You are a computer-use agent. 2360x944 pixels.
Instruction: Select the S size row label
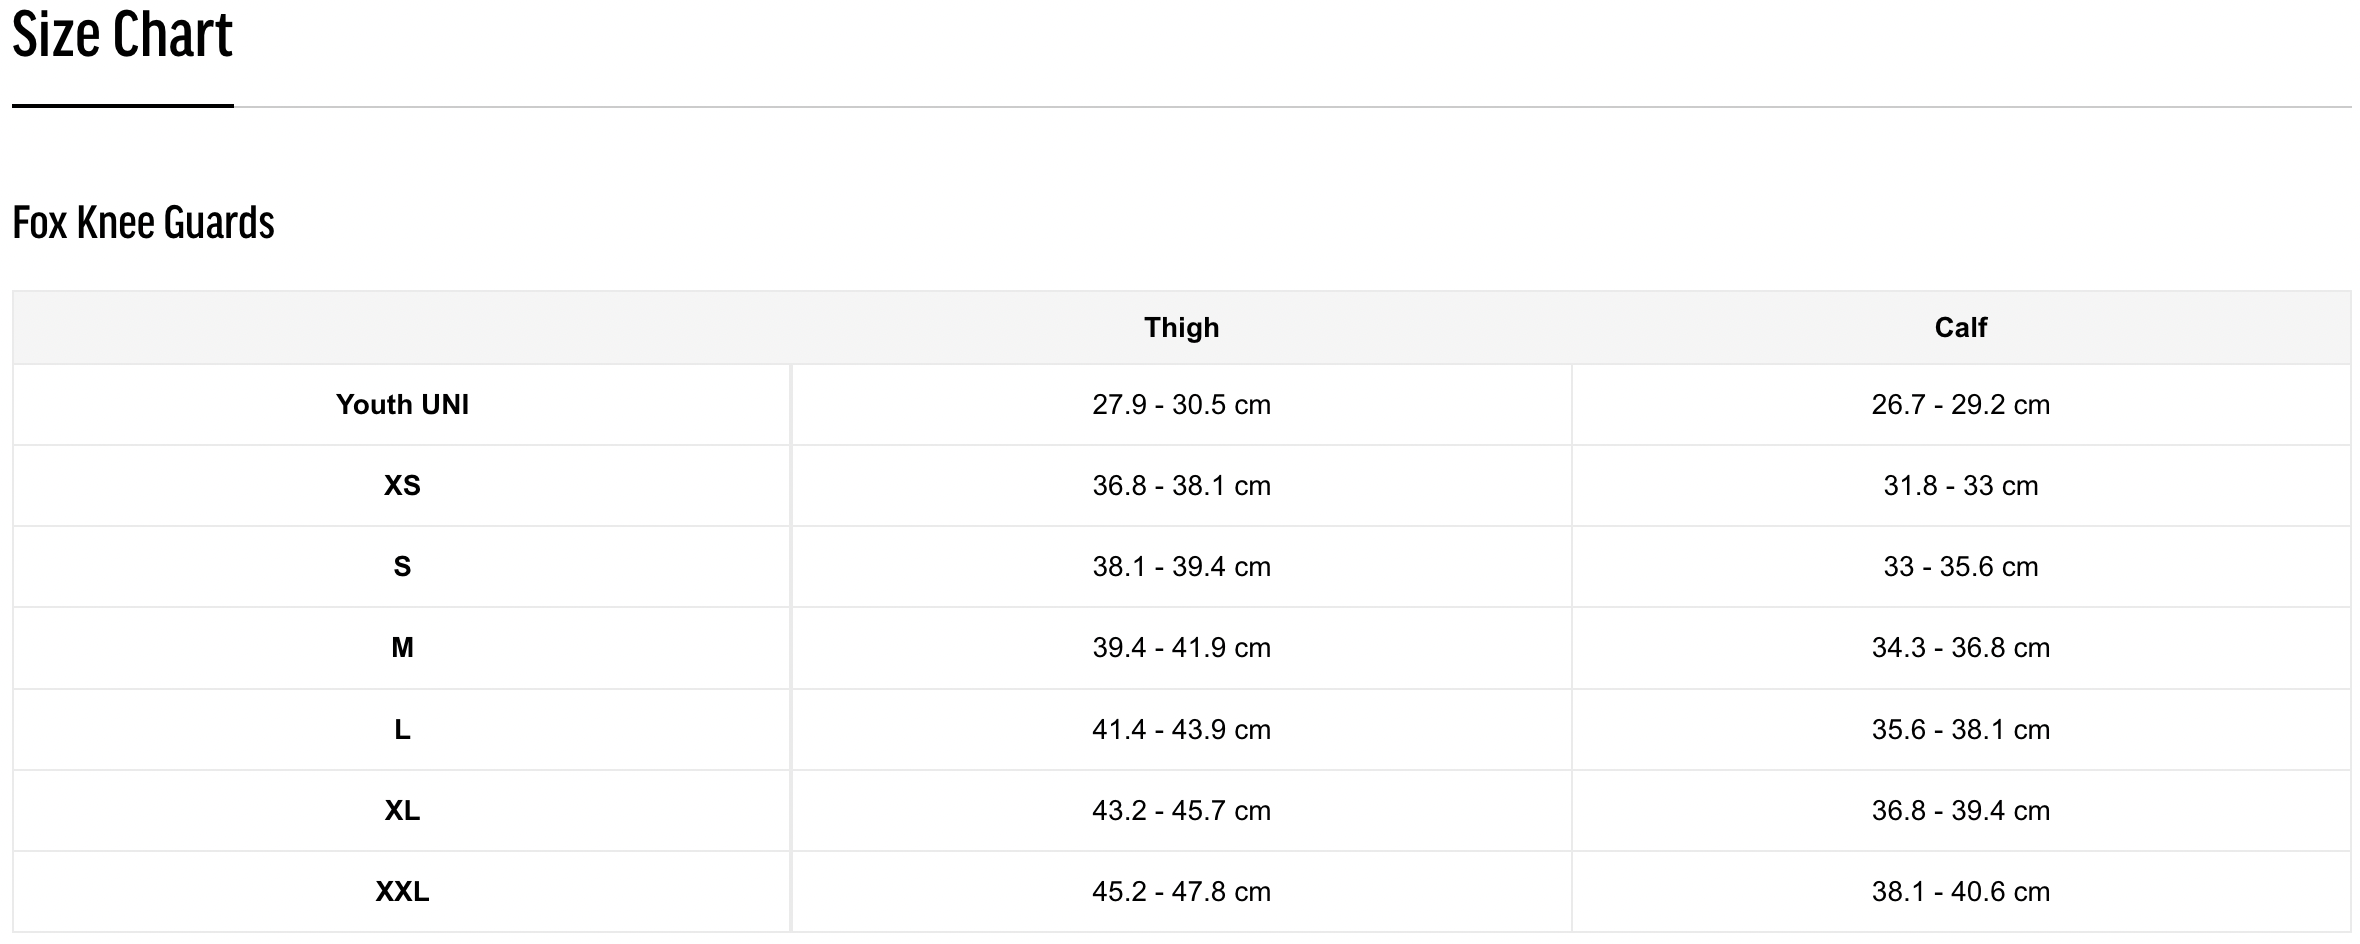tap(402, 566)
